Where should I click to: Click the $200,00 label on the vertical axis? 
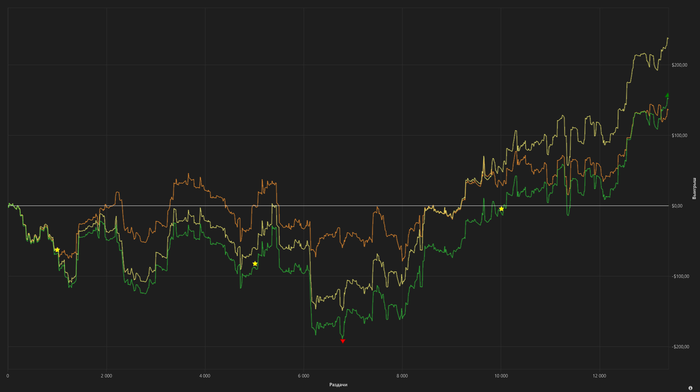coord(679,65)
